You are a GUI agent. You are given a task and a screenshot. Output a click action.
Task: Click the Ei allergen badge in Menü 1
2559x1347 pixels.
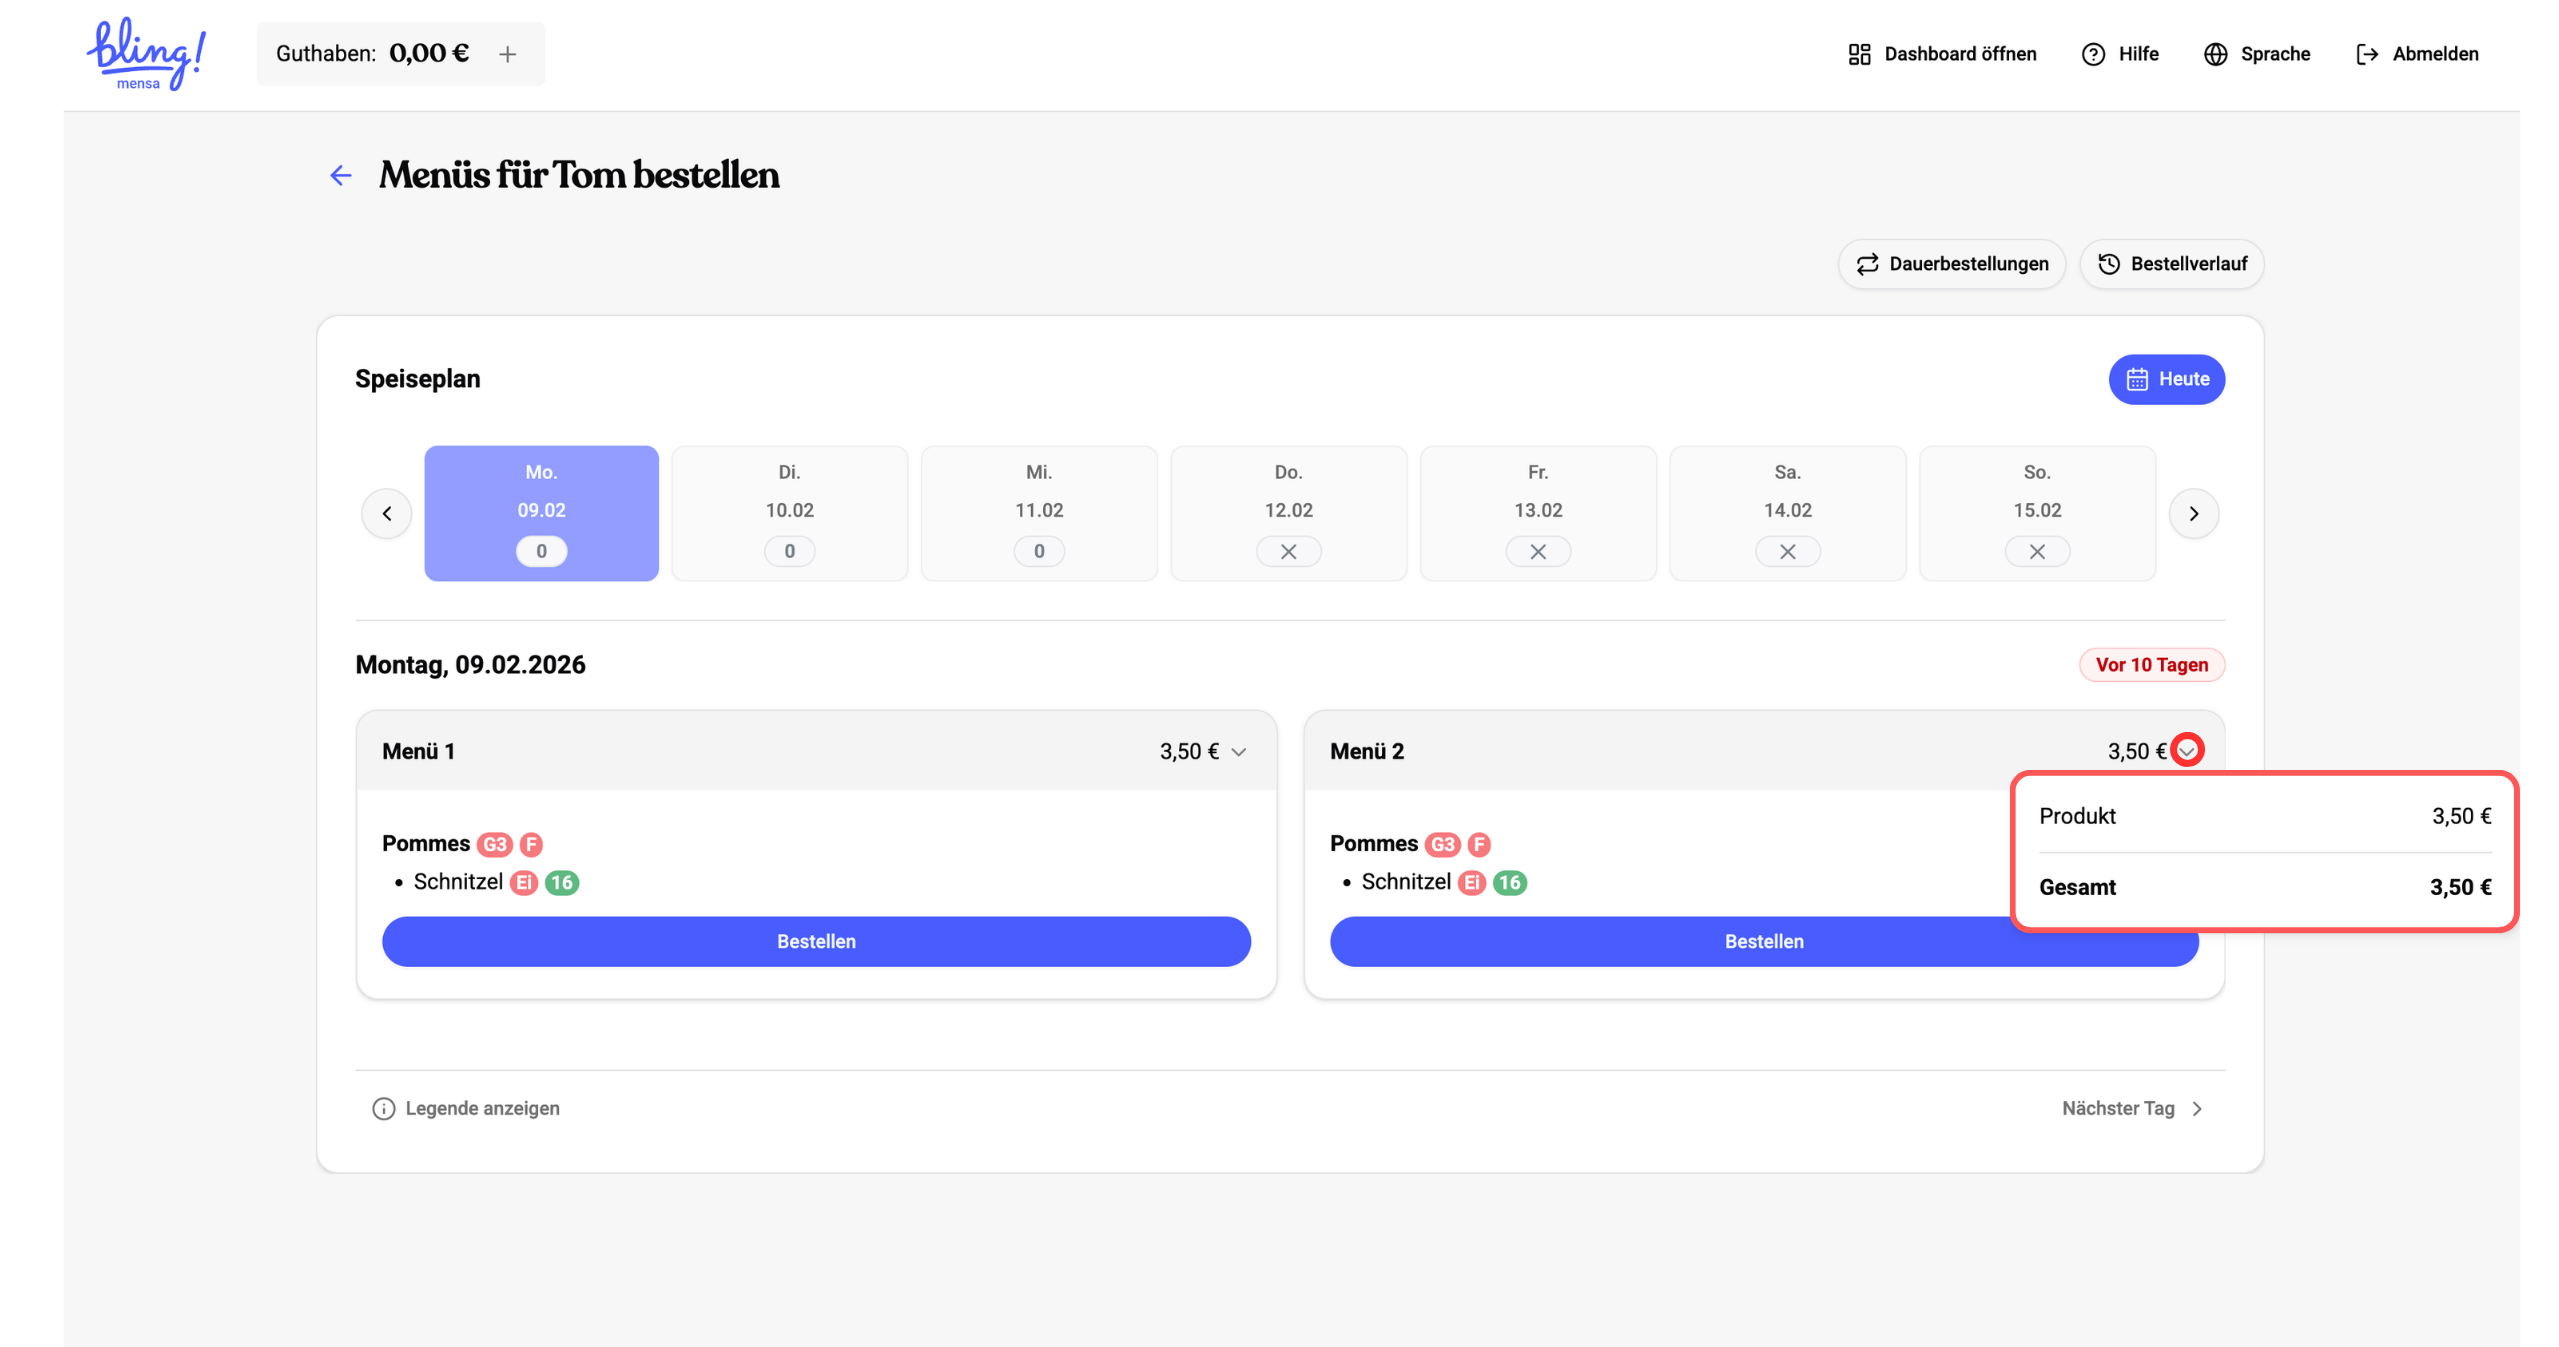pos(524,882)
